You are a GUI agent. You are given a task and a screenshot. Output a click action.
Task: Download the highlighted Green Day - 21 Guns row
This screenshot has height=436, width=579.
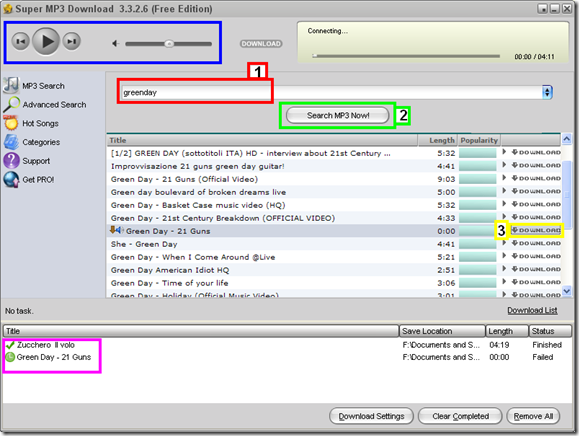[x=536, y=230]
